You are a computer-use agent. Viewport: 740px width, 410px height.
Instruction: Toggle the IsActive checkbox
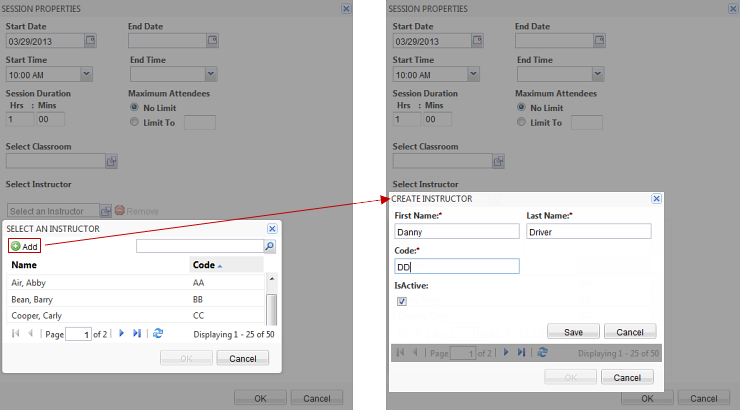pyautogui.click(x=402, y=301)
